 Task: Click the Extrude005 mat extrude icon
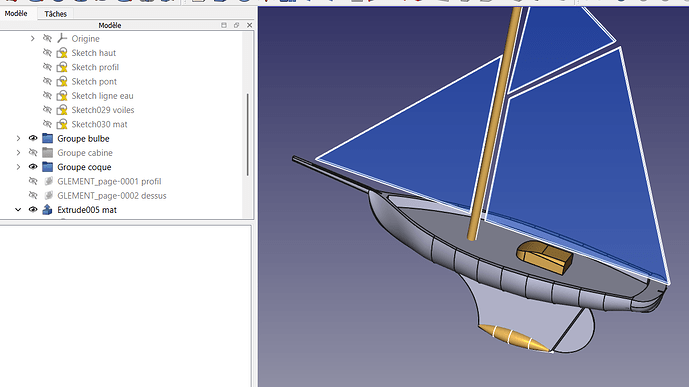coord(47,210)
